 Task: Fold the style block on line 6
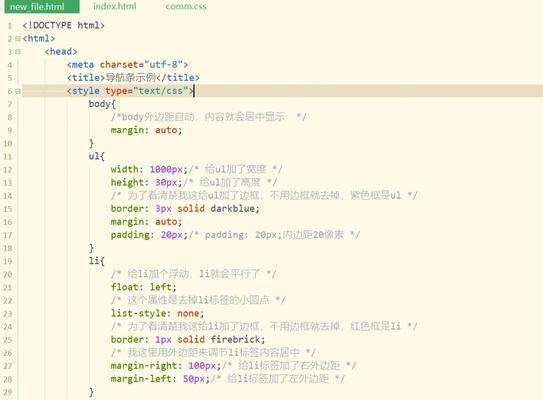pos(18,91)
